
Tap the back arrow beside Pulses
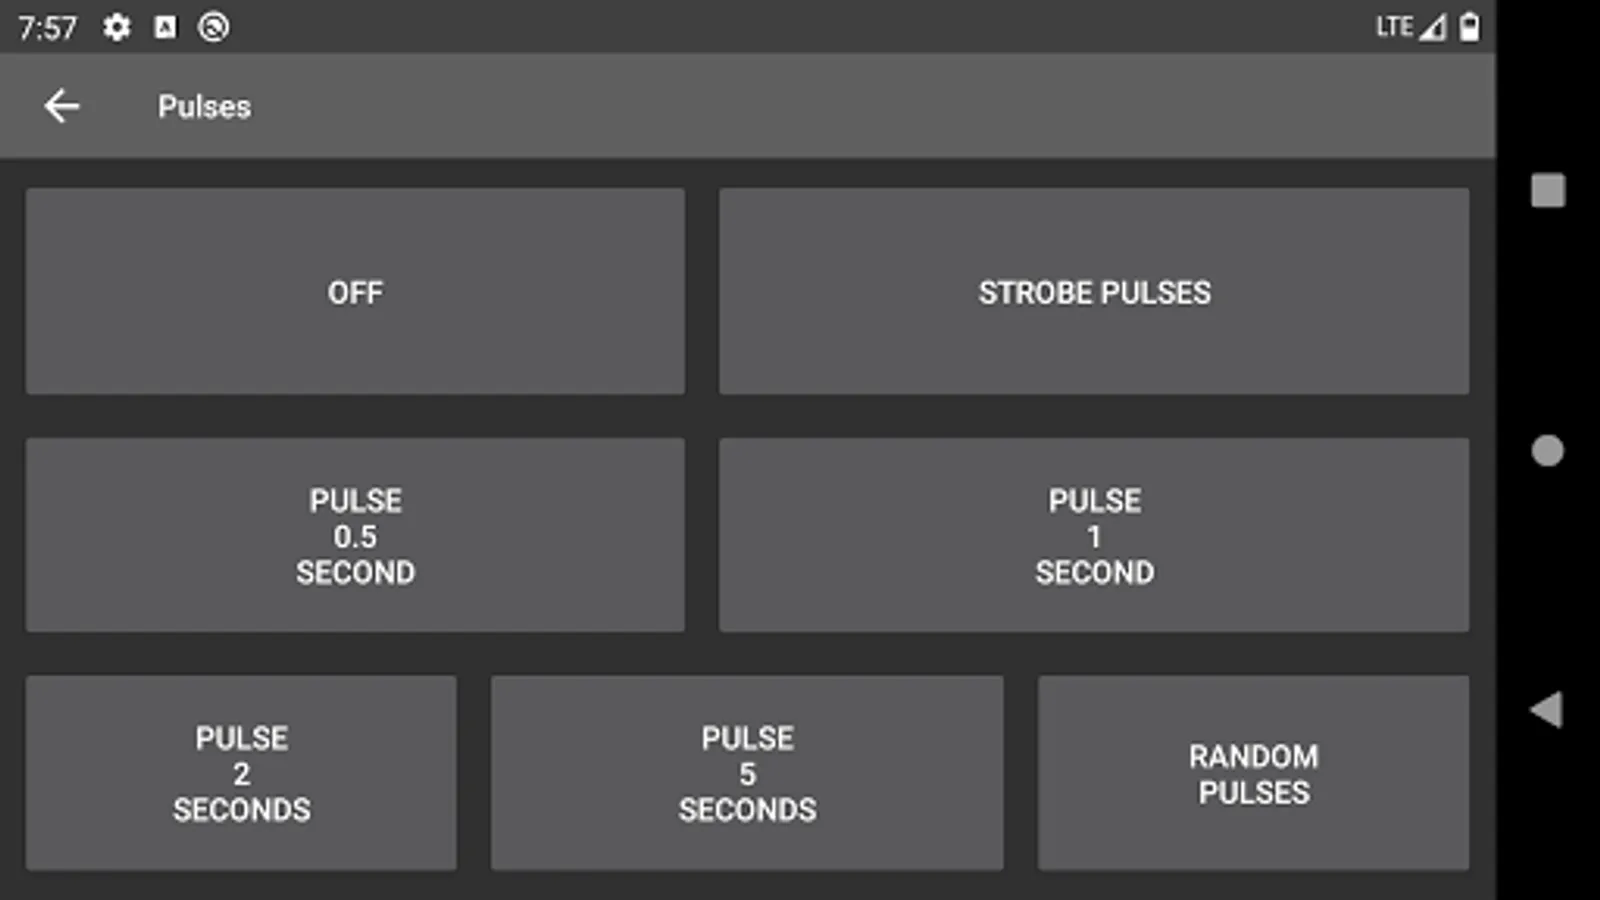(62, 106)
